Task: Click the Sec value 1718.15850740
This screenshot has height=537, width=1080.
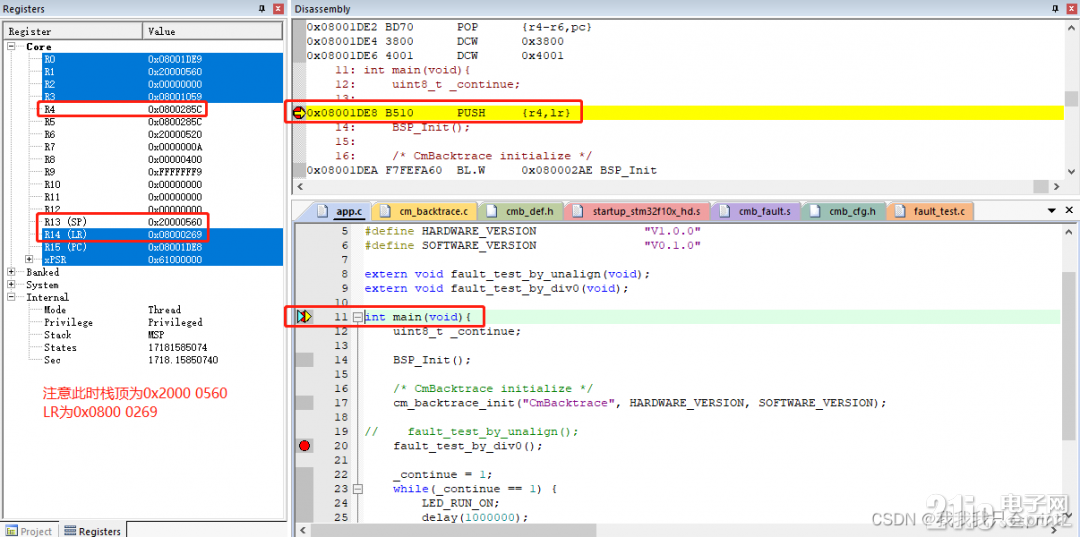Action: (183, 360)
